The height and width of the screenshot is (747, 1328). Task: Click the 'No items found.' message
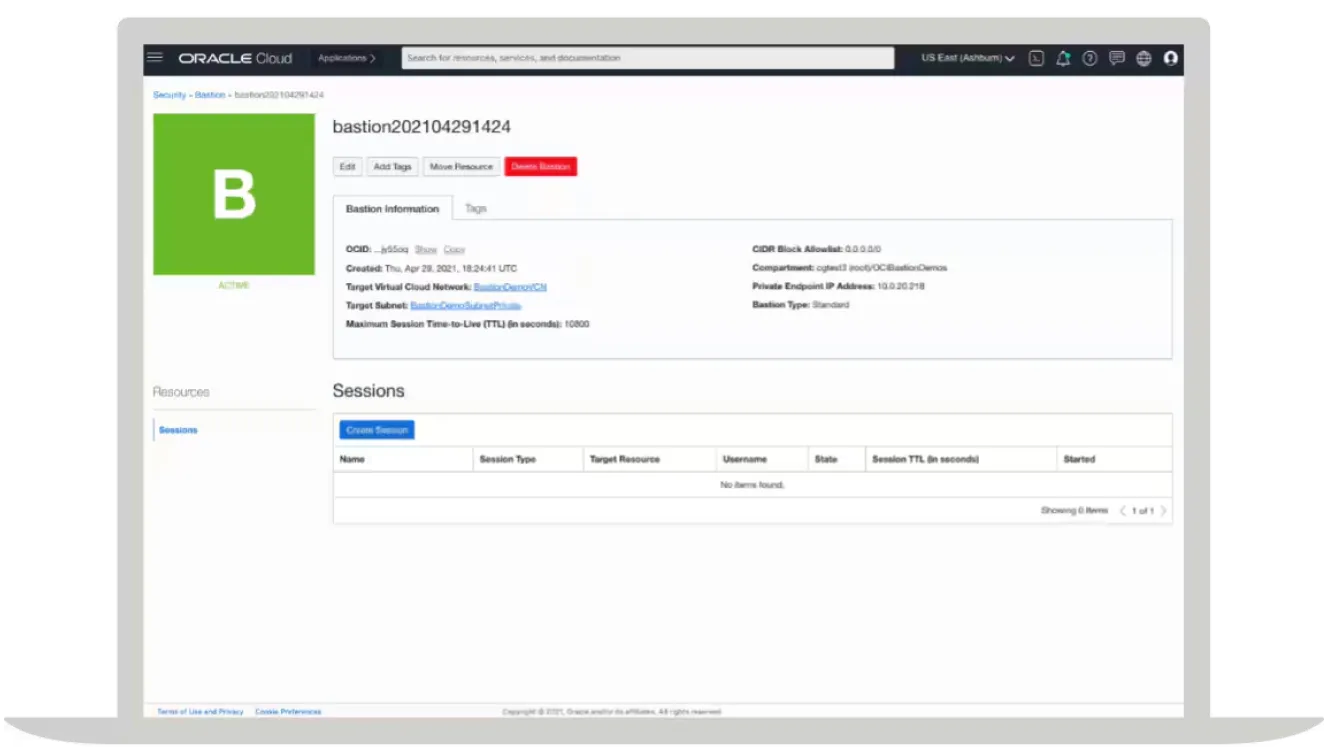pos(752,485)
